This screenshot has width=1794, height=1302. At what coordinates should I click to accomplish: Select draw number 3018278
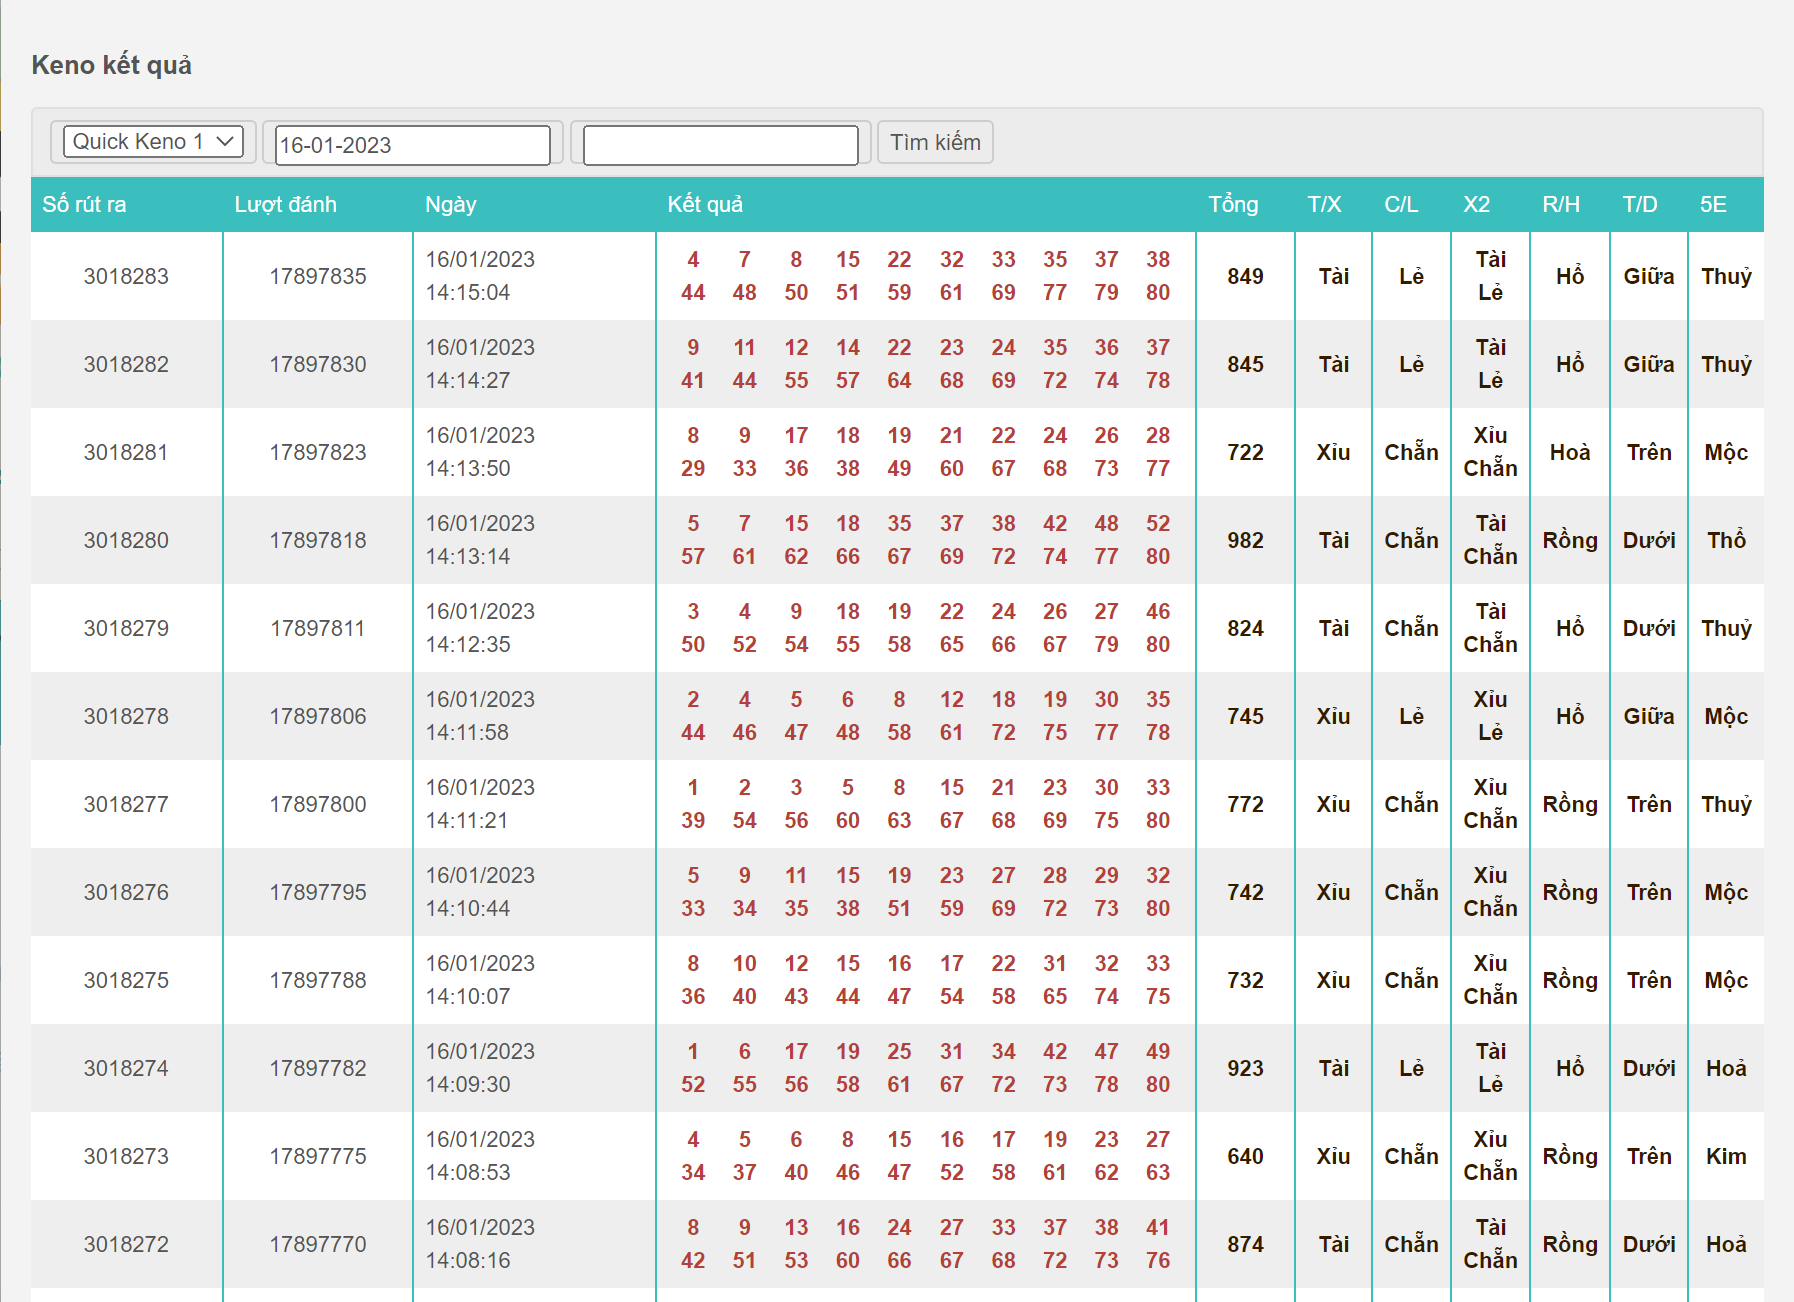tap(126, 716)
